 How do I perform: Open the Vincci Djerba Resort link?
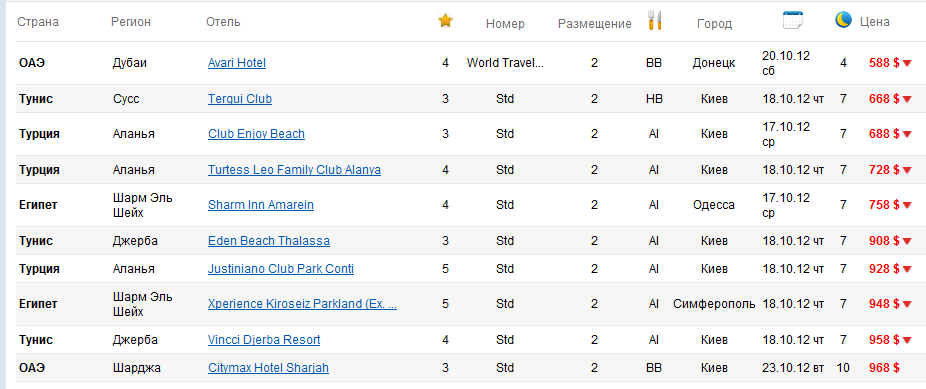[x=264, y=340]
